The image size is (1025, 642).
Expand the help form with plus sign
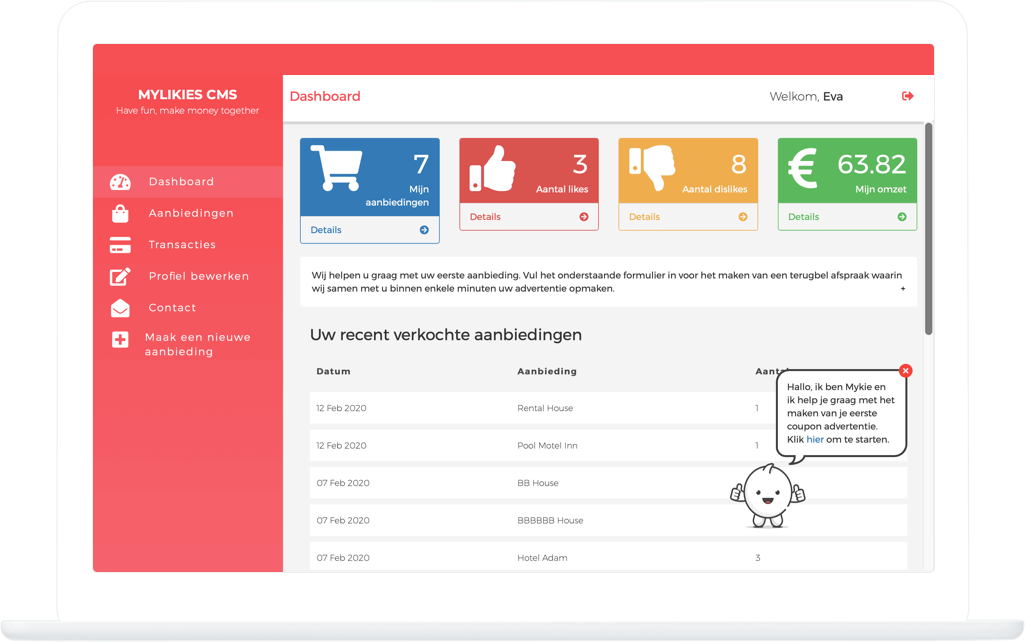pos(903,288)
